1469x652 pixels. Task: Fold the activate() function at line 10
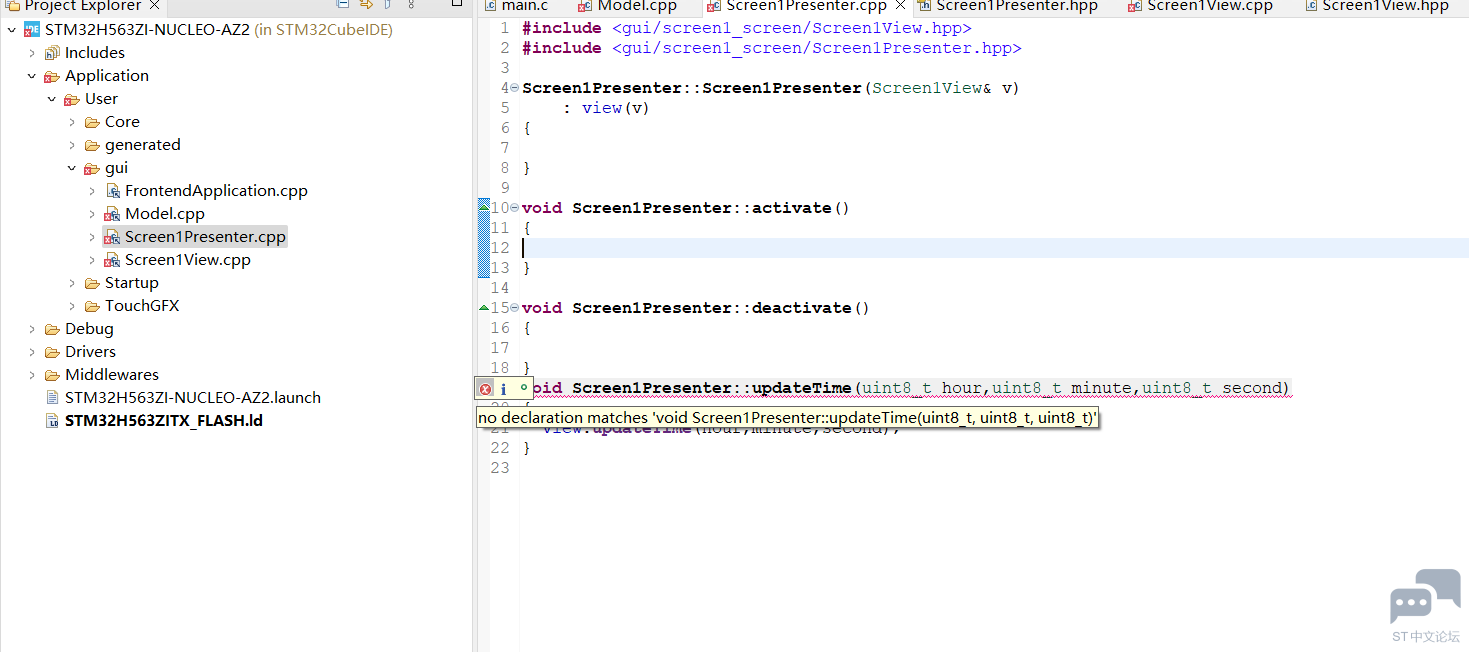515,208
